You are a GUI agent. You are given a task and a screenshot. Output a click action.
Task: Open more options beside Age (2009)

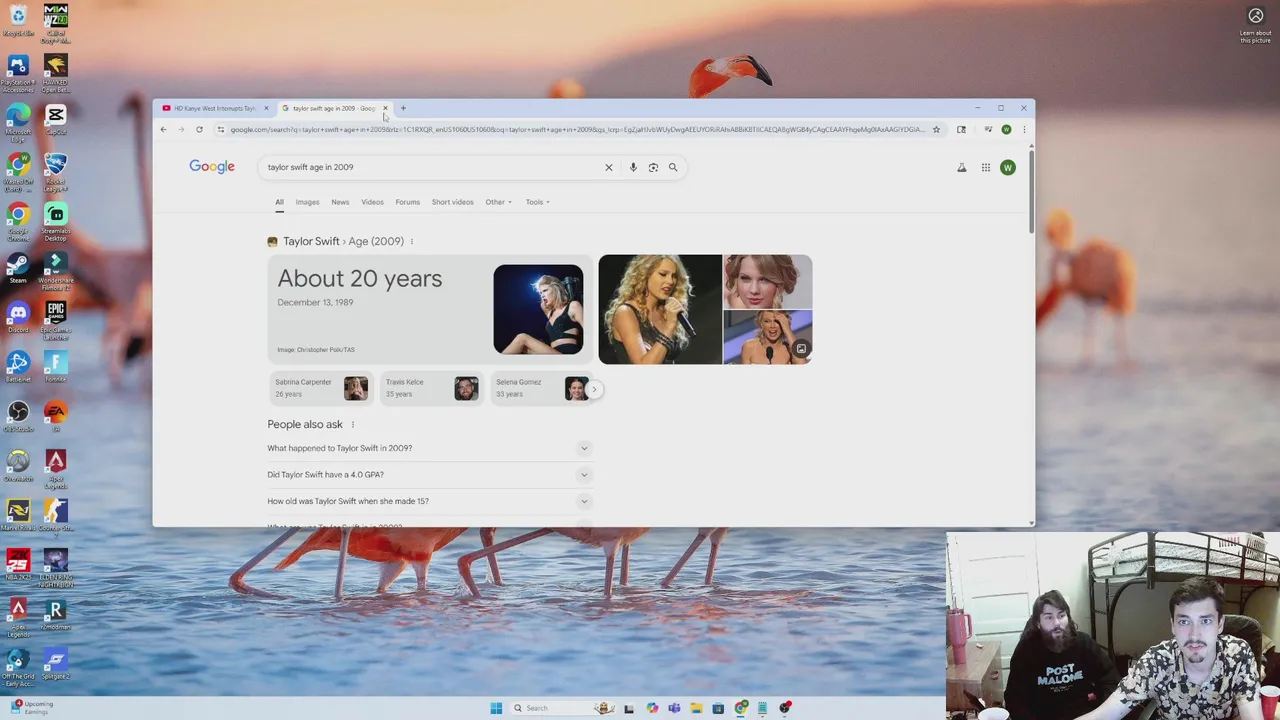pyautogui.click(x=412, y=241)
